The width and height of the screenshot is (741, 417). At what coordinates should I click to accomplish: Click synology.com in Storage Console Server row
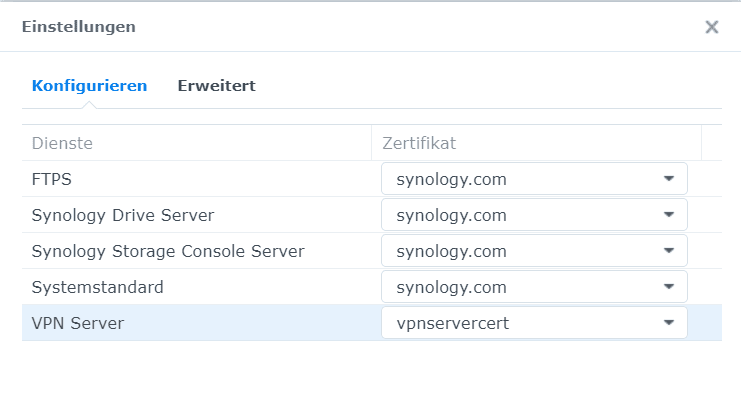pos(451,252)
